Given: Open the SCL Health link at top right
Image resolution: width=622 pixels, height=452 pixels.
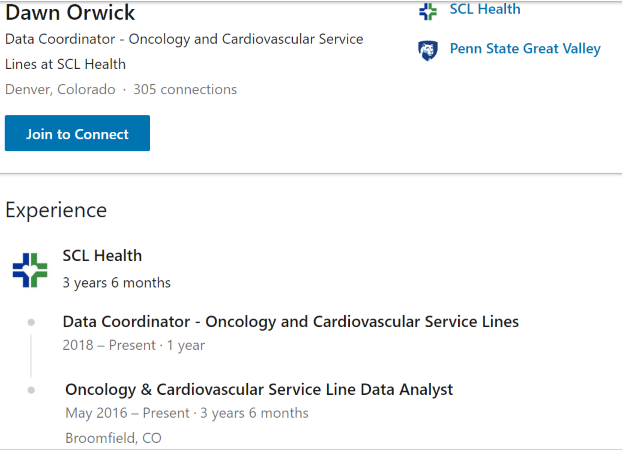Looking at the screenshot, I should 485,9.
